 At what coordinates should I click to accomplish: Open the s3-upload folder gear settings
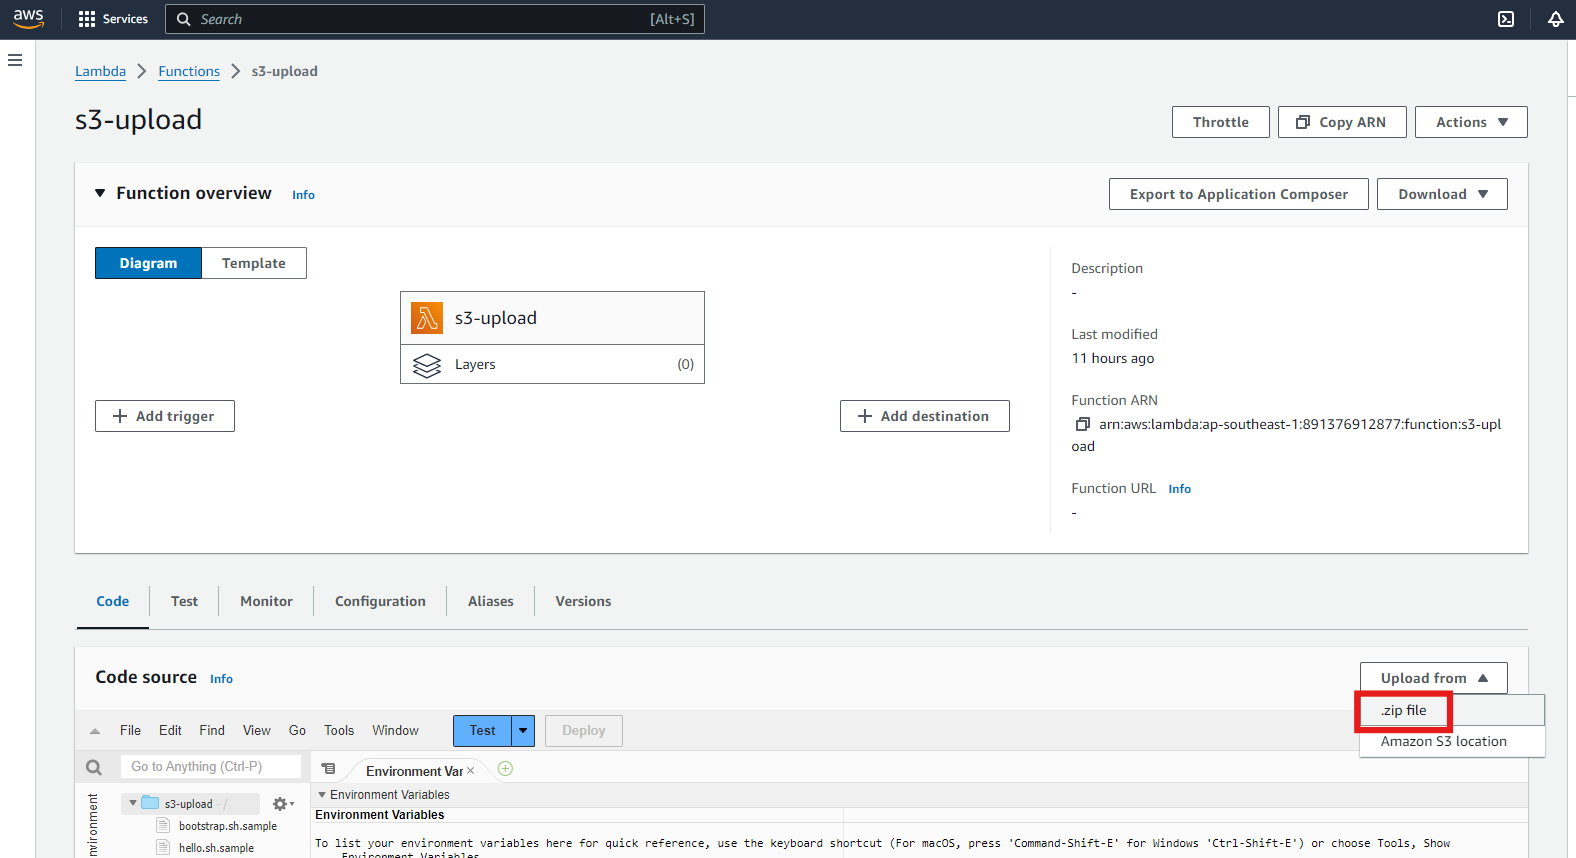tap(282, 804)
